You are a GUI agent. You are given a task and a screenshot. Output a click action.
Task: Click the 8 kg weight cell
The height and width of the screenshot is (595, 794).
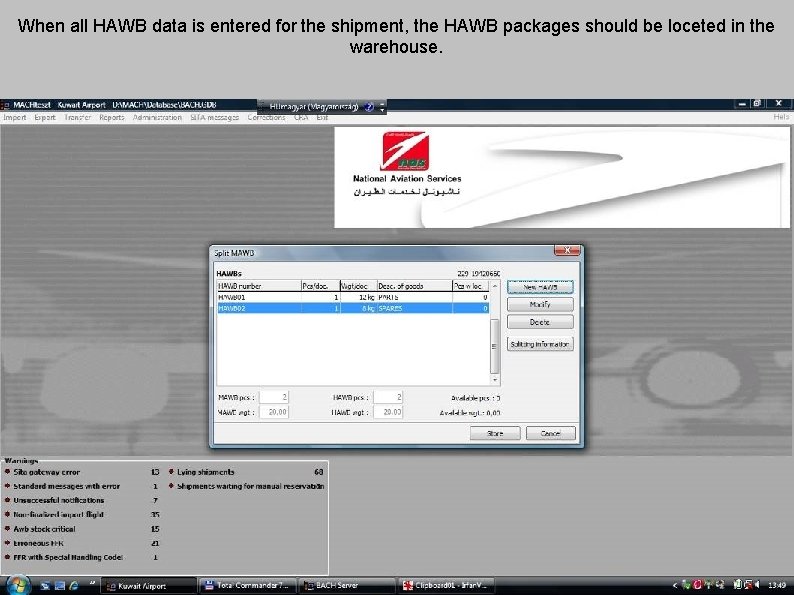click(x=358, y=308)
